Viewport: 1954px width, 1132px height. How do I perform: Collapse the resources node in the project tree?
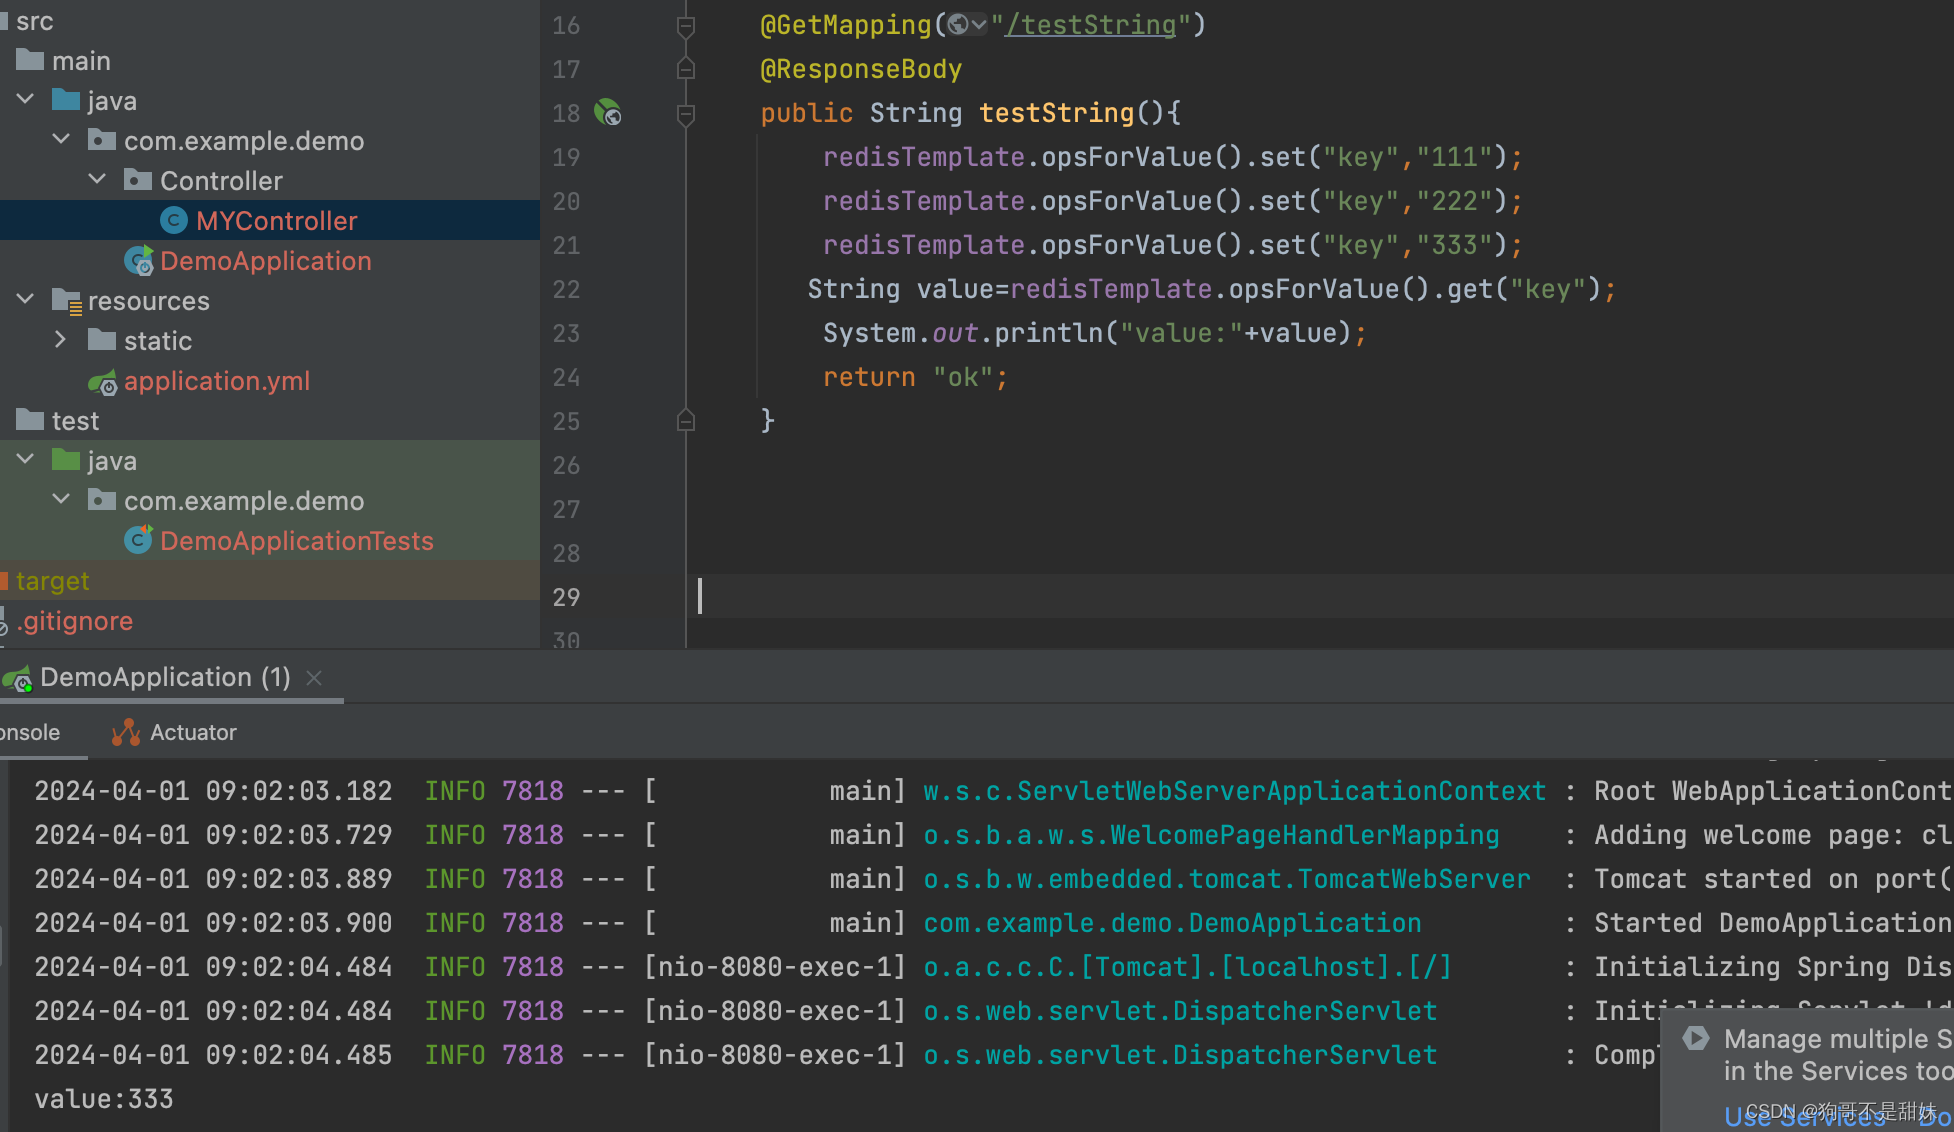(x=24, y=299)
